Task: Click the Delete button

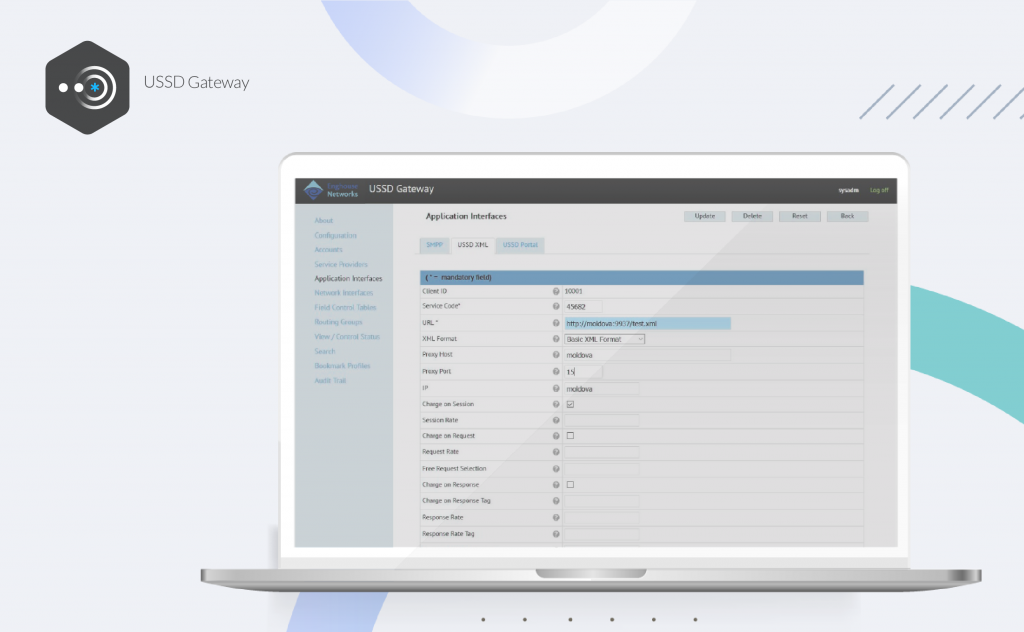Action: [752, 216]
